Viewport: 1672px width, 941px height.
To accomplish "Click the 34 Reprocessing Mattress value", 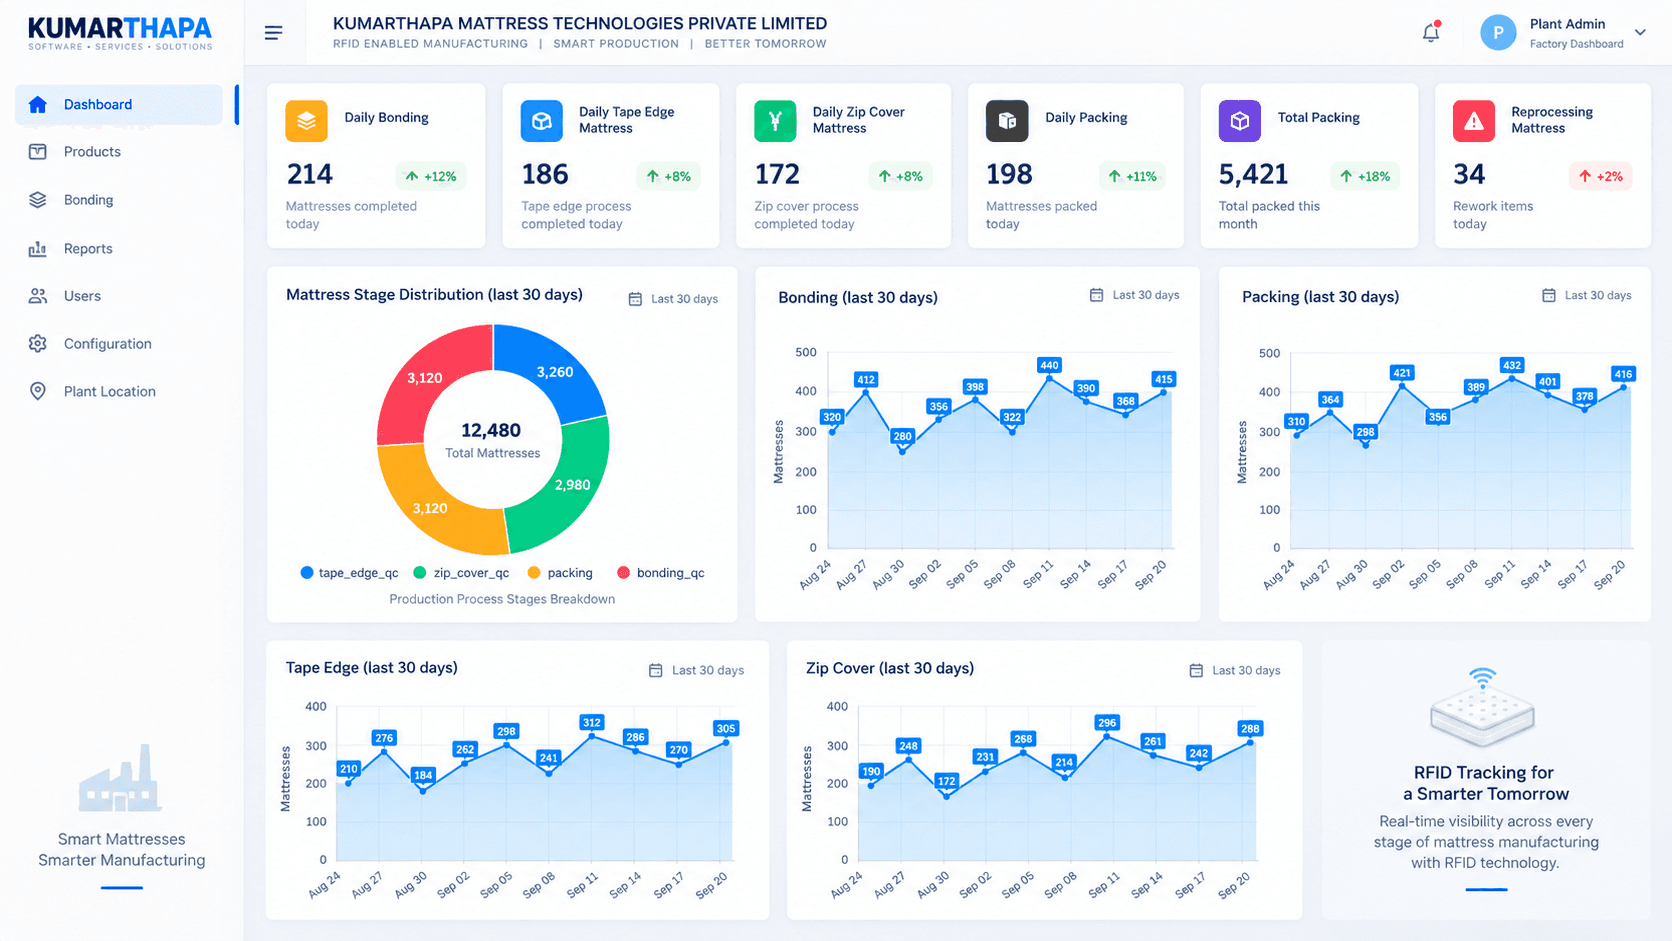I will (x=1469, y=174).
